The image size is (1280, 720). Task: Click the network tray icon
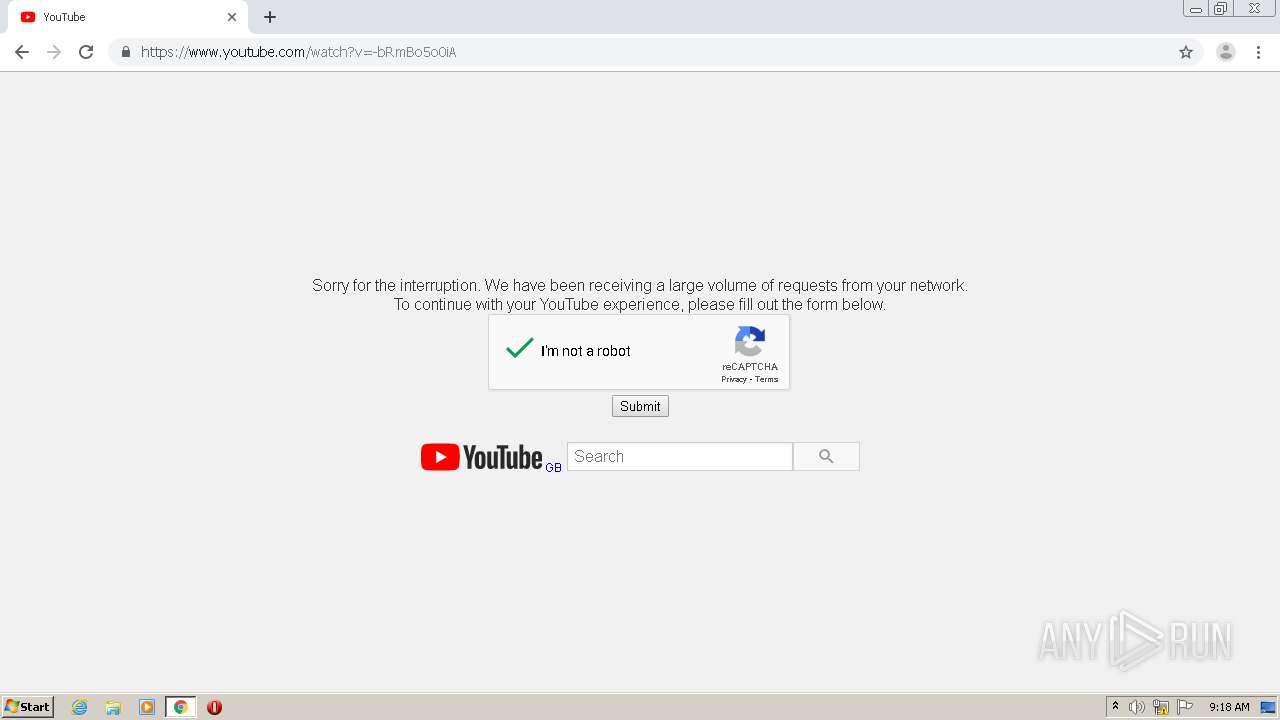[x=1161, y=707]
